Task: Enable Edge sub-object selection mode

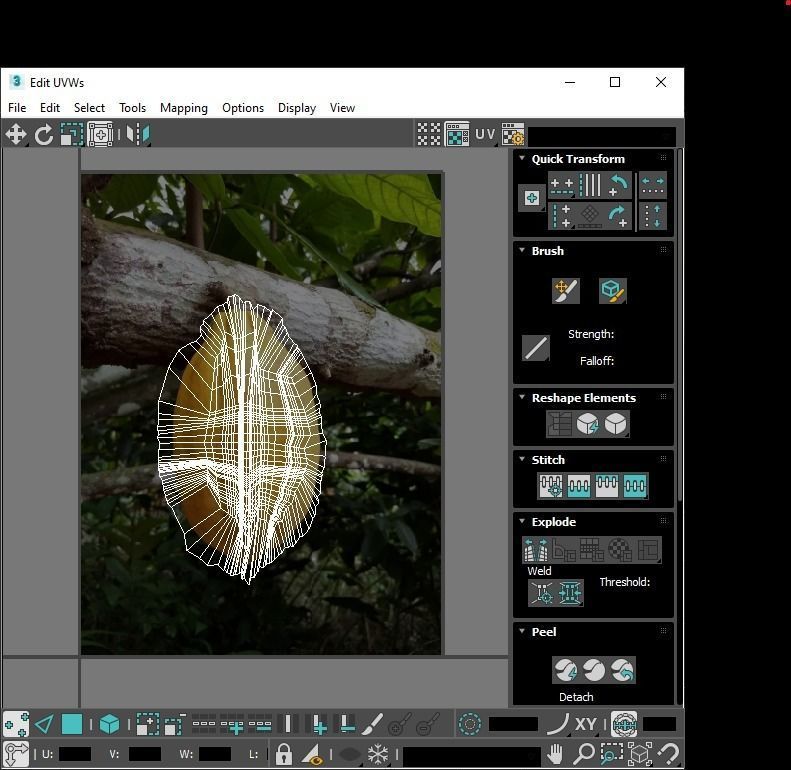Action: [44, 725]
